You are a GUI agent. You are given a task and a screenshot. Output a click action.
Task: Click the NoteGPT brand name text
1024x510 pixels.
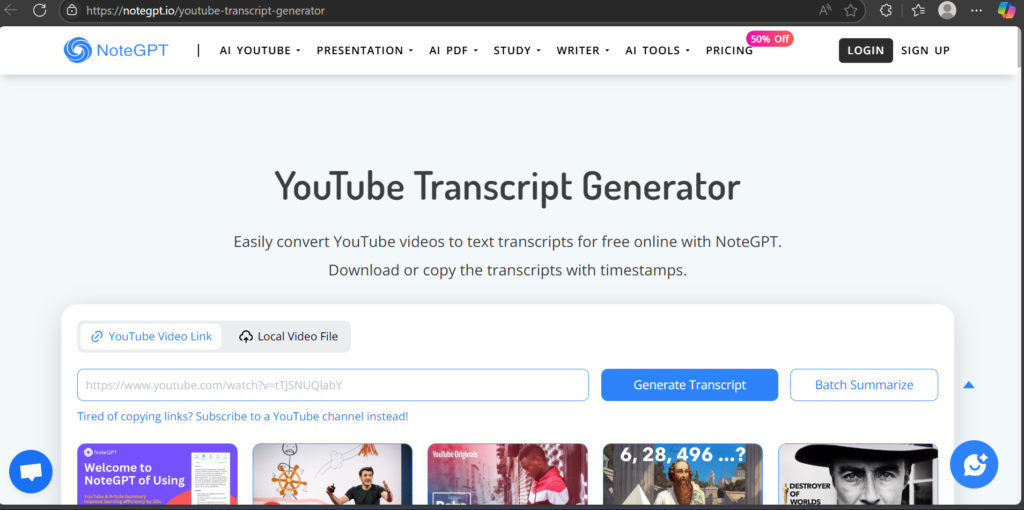[132, 50]
